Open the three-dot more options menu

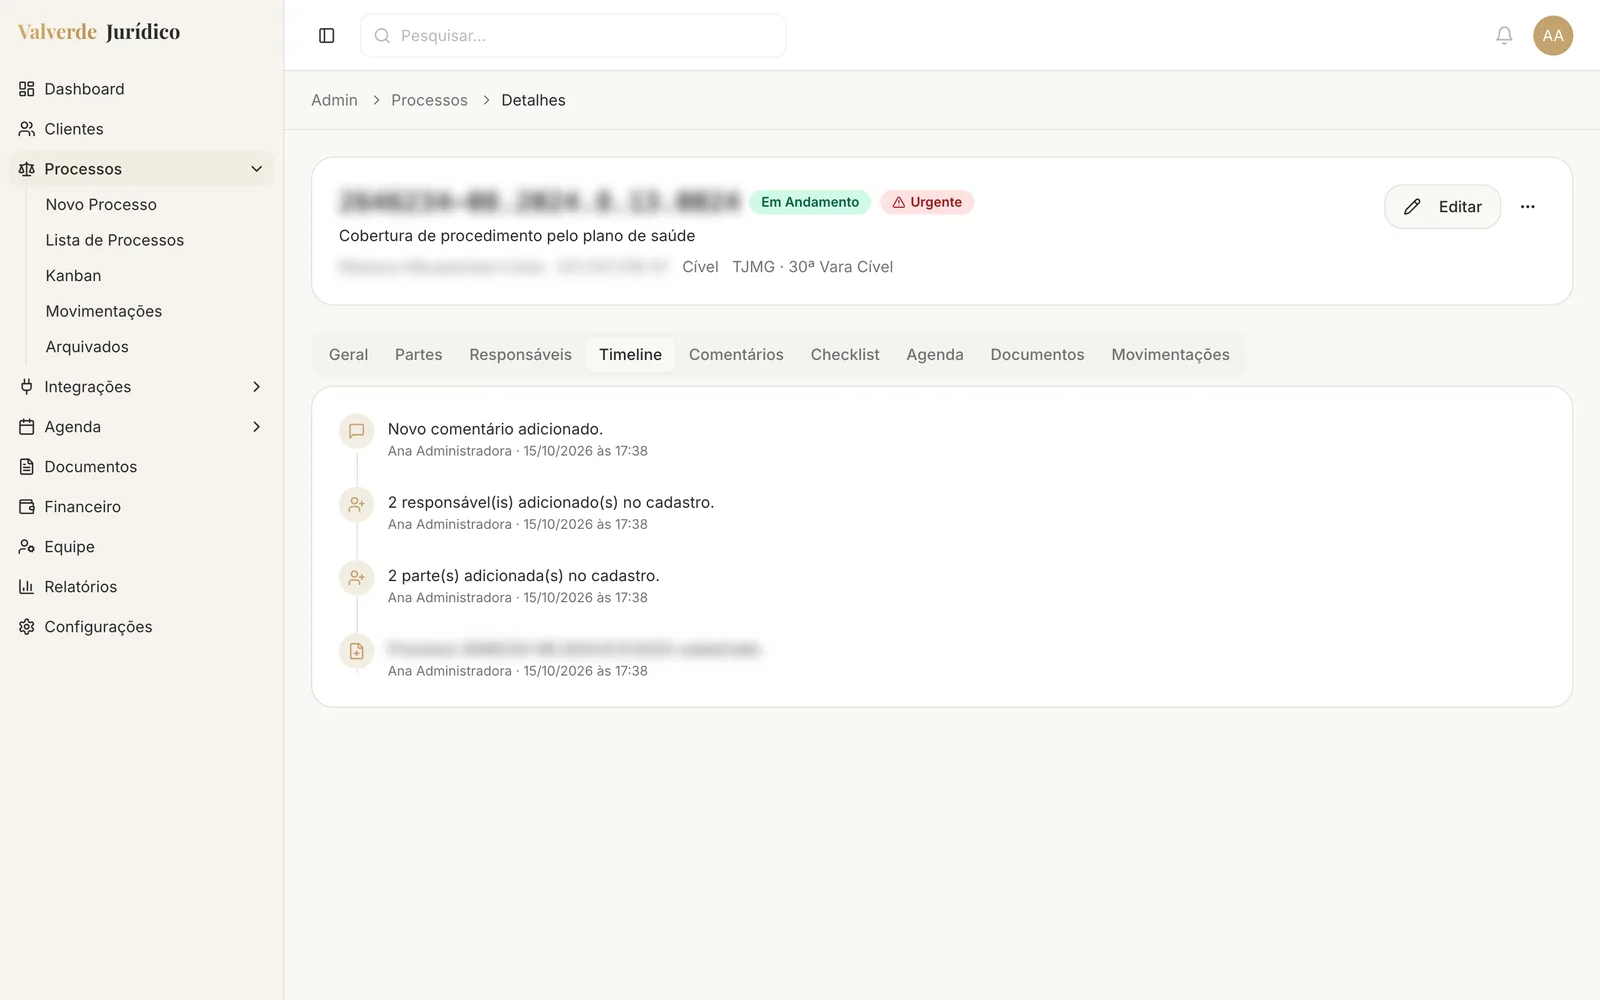point(1527,207)
